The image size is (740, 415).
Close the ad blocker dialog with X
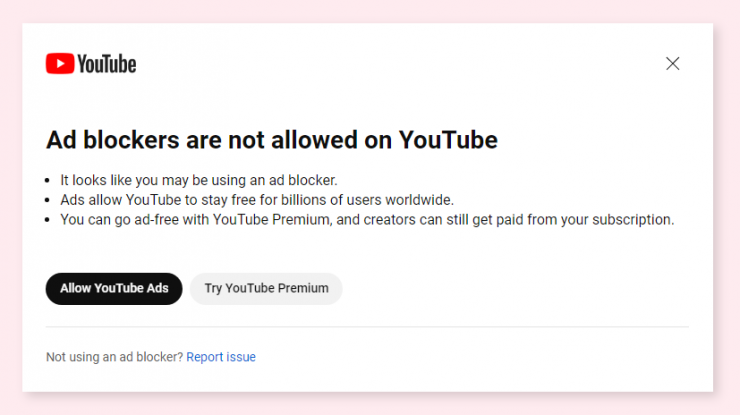(672, 64)
